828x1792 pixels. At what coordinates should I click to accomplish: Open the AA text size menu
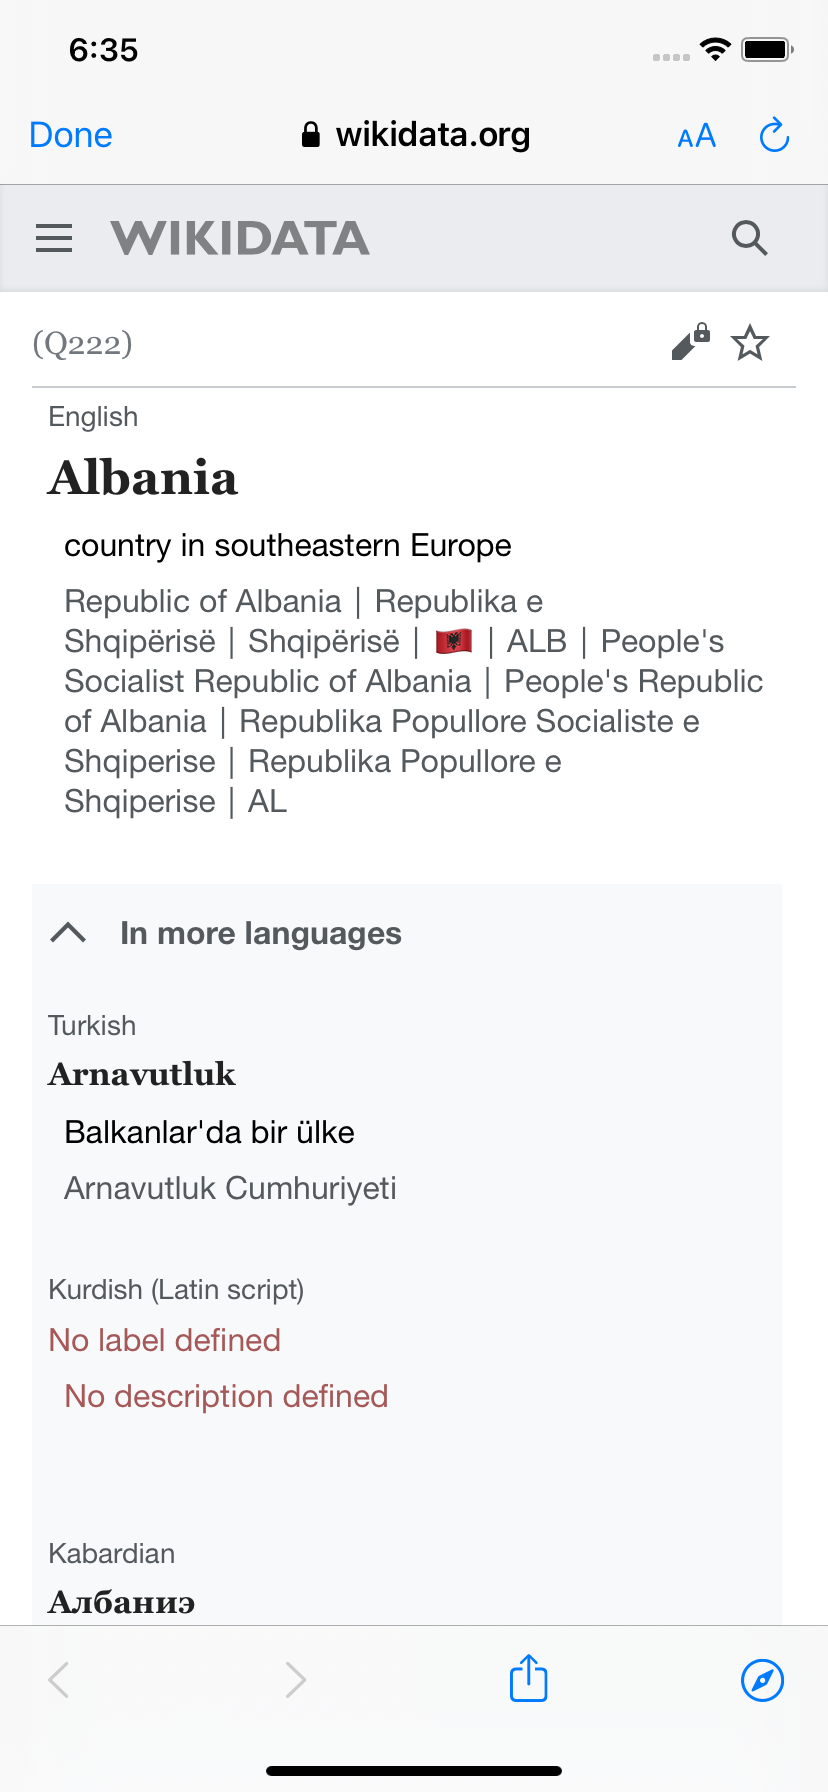click(696, 136)
